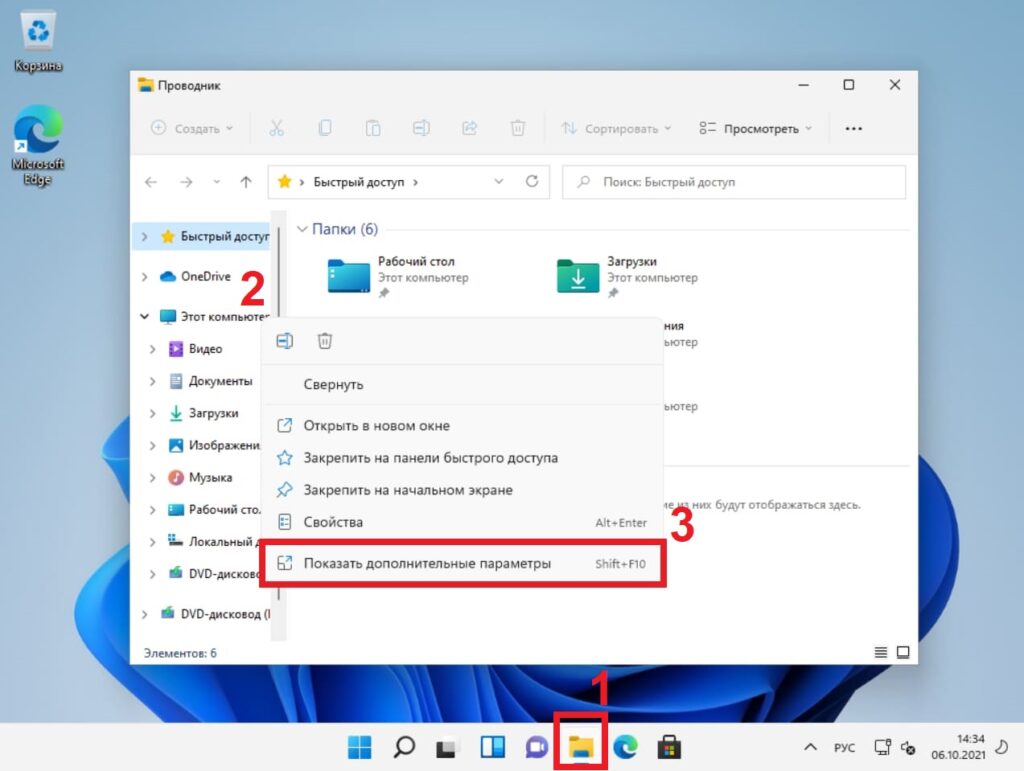Image resolution: width=1024 pixels, height=771 pixels.
Task: Collapse the Папки (6) section
Action: 301,229
